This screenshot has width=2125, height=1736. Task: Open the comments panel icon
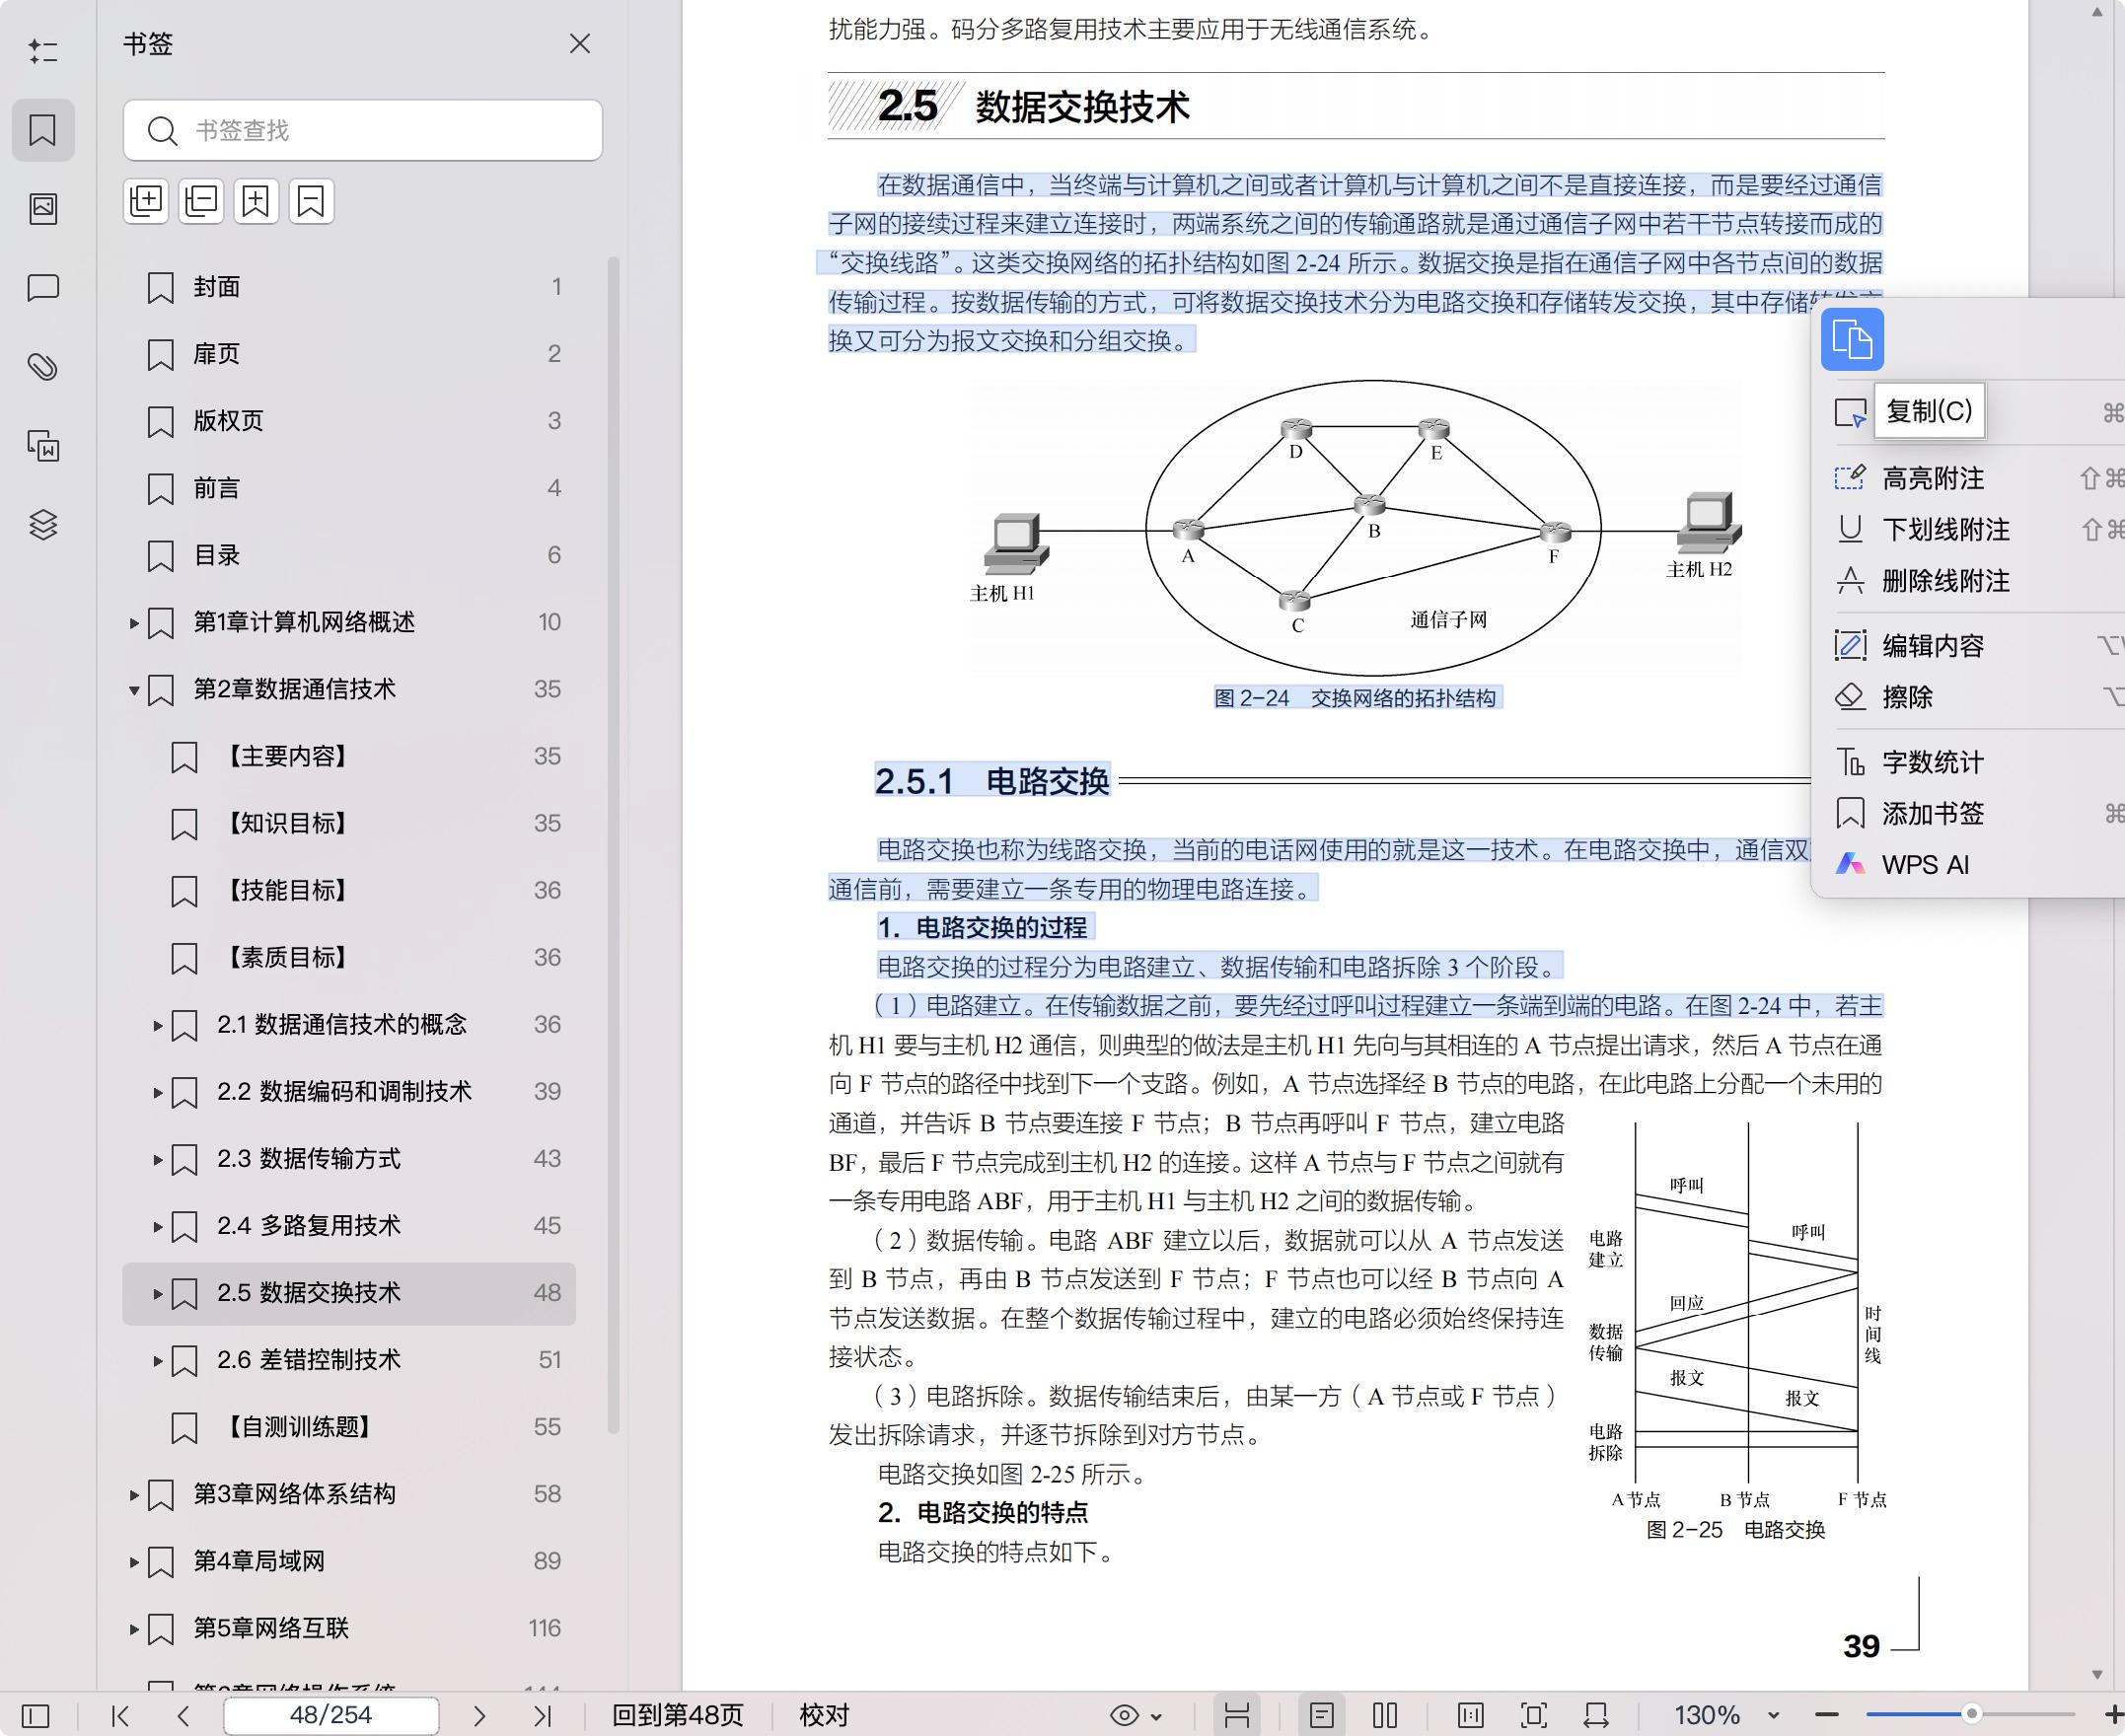pos(43,288)
